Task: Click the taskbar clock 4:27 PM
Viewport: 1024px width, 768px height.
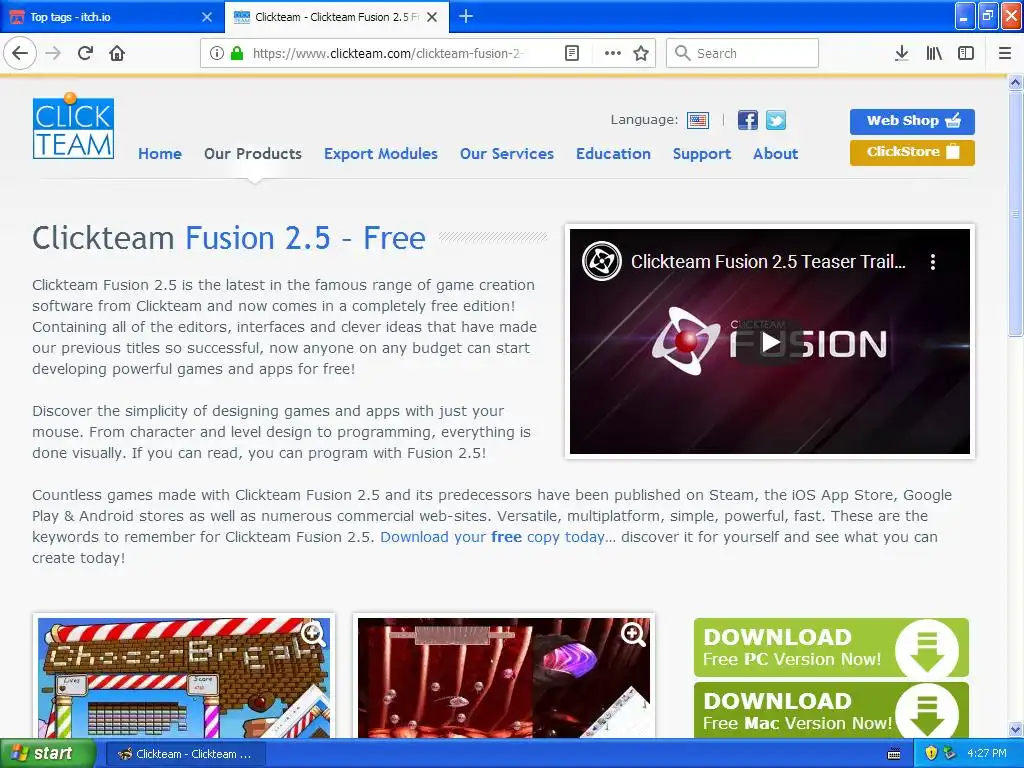Action: (987, 754)
